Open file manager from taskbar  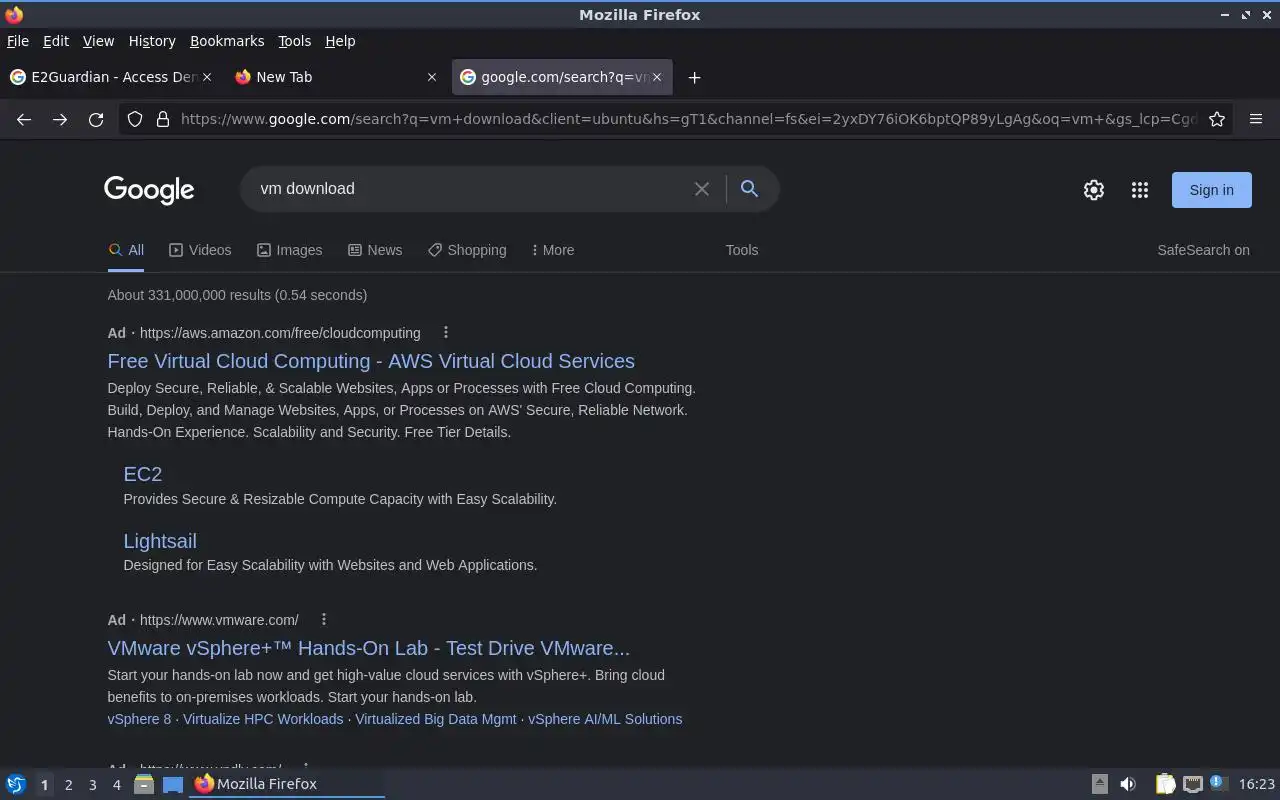point(144,784)
